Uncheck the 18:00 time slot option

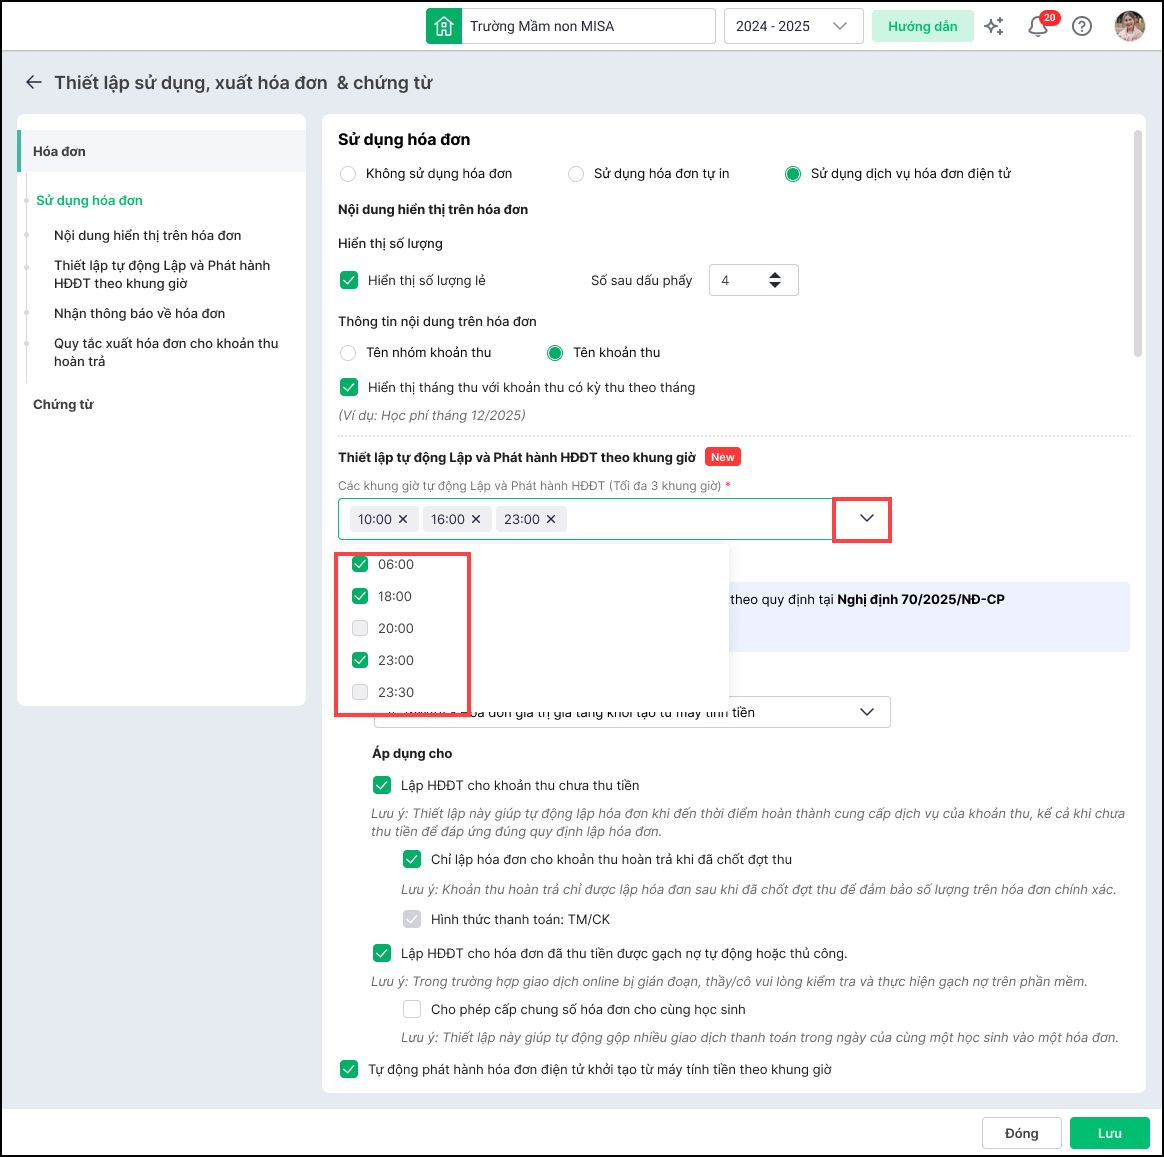click(x=360, y=596)
